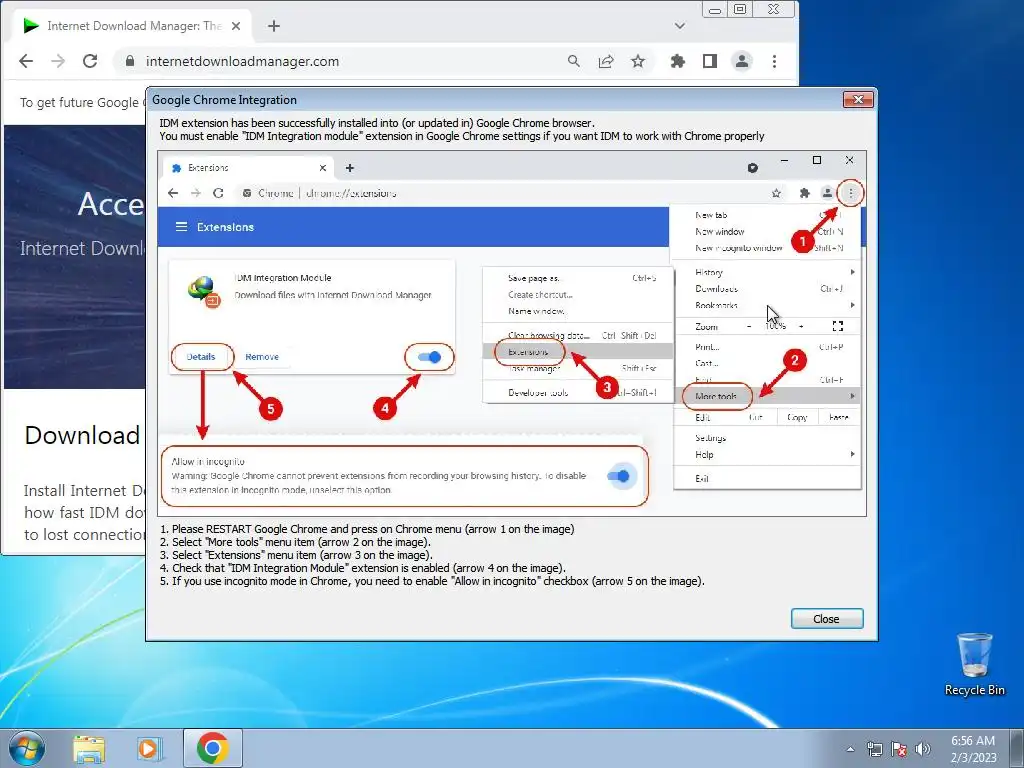The height and width of the screenshot is (768, 1024).
Task: Launch Windows Explorer from the taskbar
Action: click(x=89, y=749)
